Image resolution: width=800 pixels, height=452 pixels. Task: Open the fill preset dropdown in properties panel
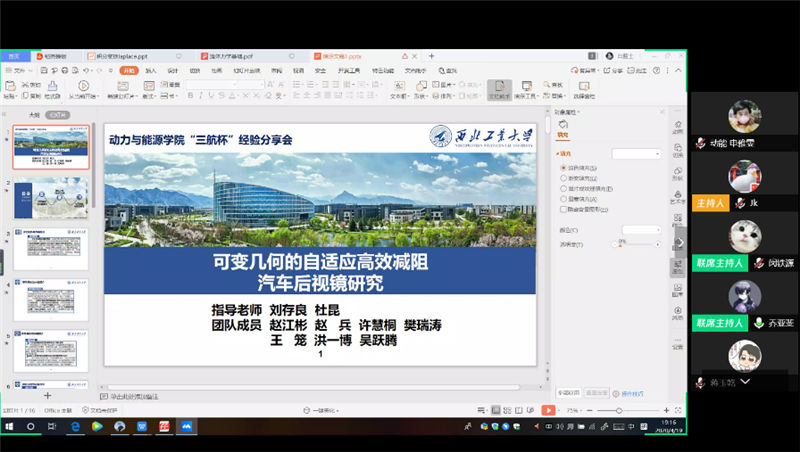[x=636, y=154]
